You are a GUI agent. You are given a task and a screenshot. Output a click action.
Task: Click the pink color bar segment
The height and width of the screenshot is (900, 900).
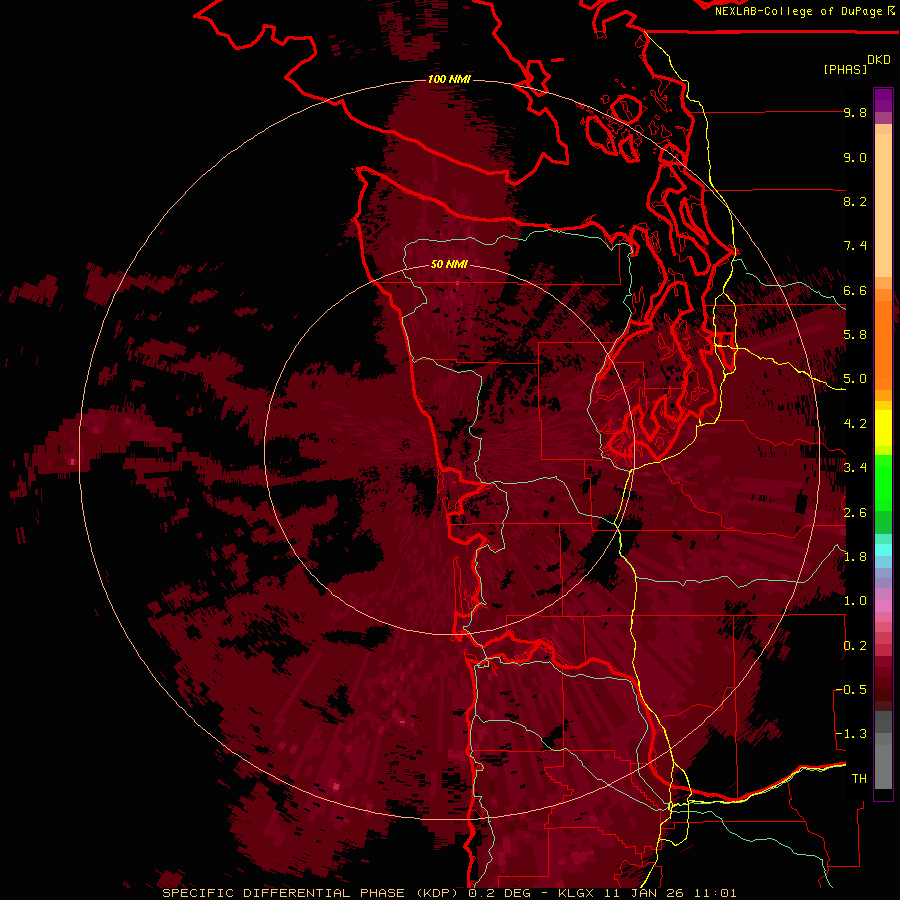[x=883, y=606]
